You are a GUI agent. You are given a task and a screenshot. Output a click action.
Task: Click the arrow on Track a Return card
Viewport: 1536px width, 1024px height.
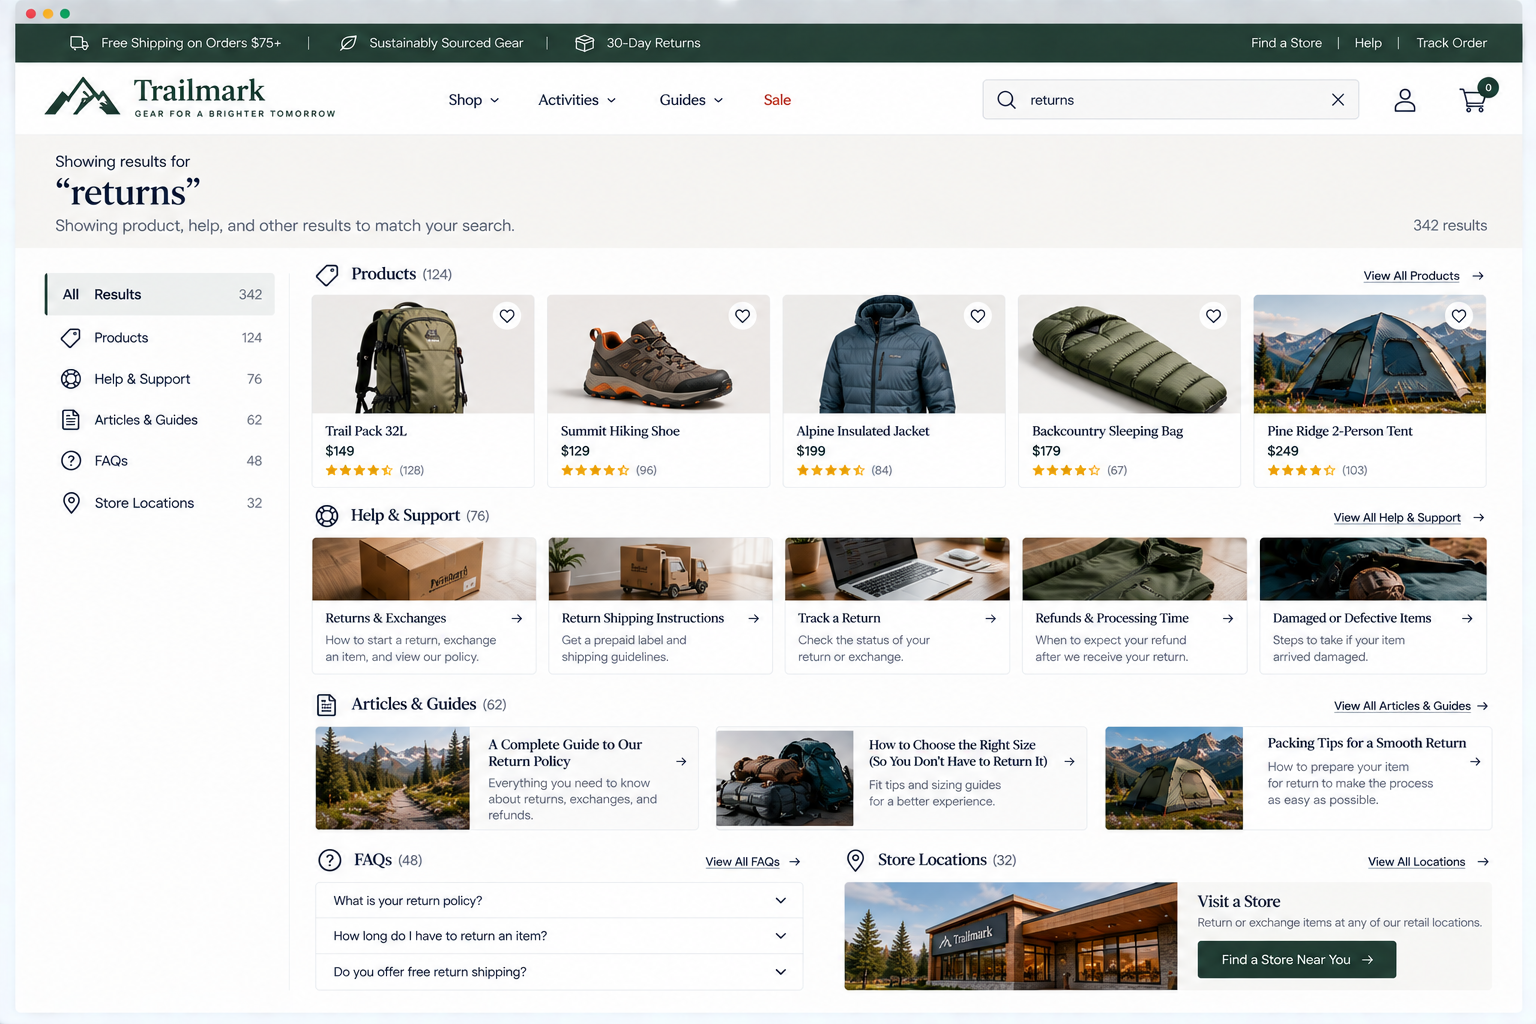991,619
